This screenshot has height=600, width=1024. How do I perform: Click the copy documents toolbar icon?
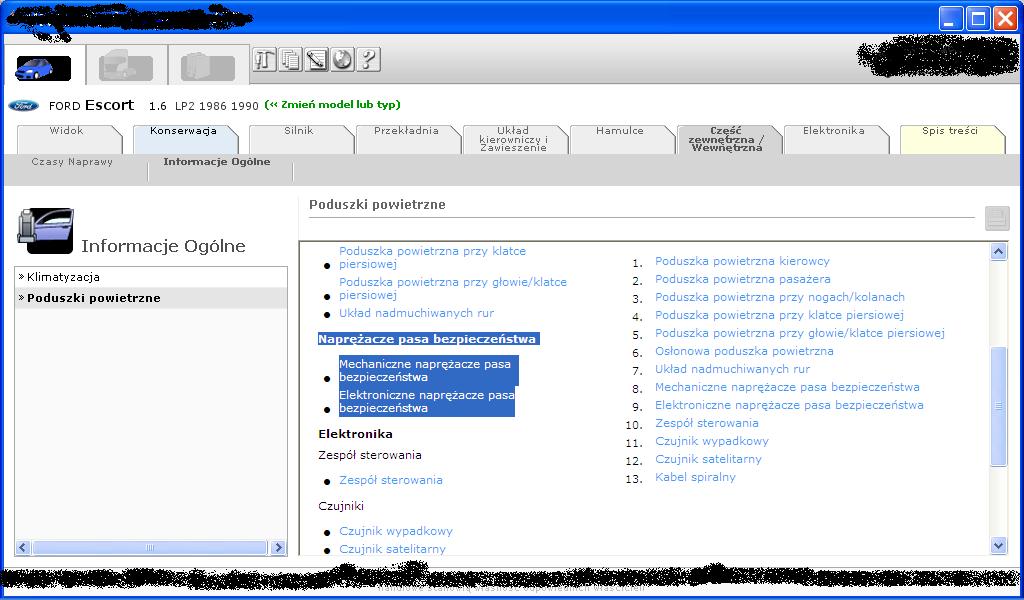pos(290,59)
